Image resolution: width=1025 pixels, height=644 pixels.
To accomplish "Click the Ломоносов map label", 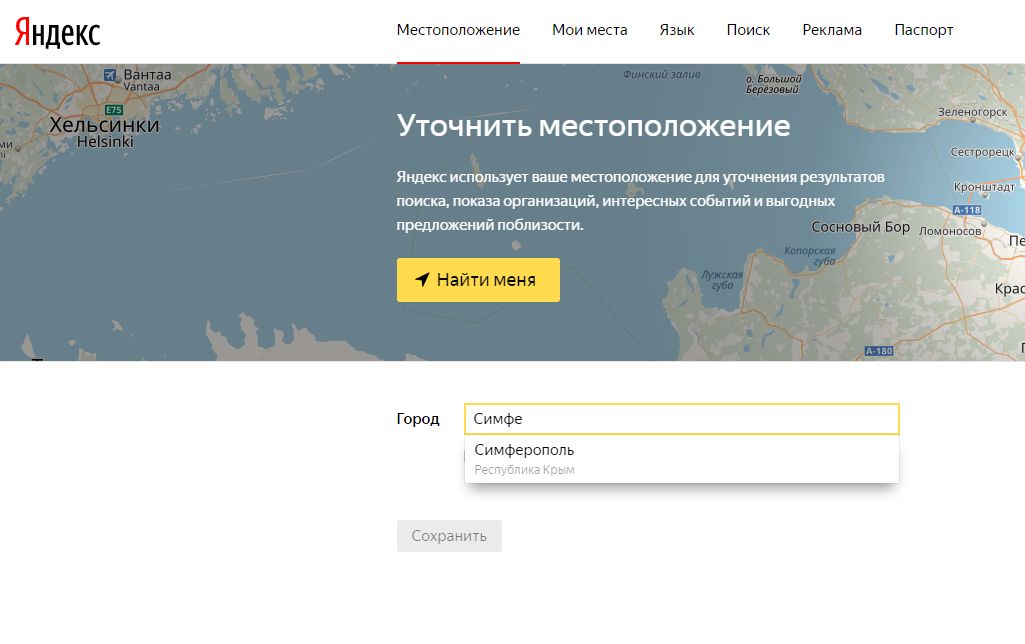I will coord(950,231).
